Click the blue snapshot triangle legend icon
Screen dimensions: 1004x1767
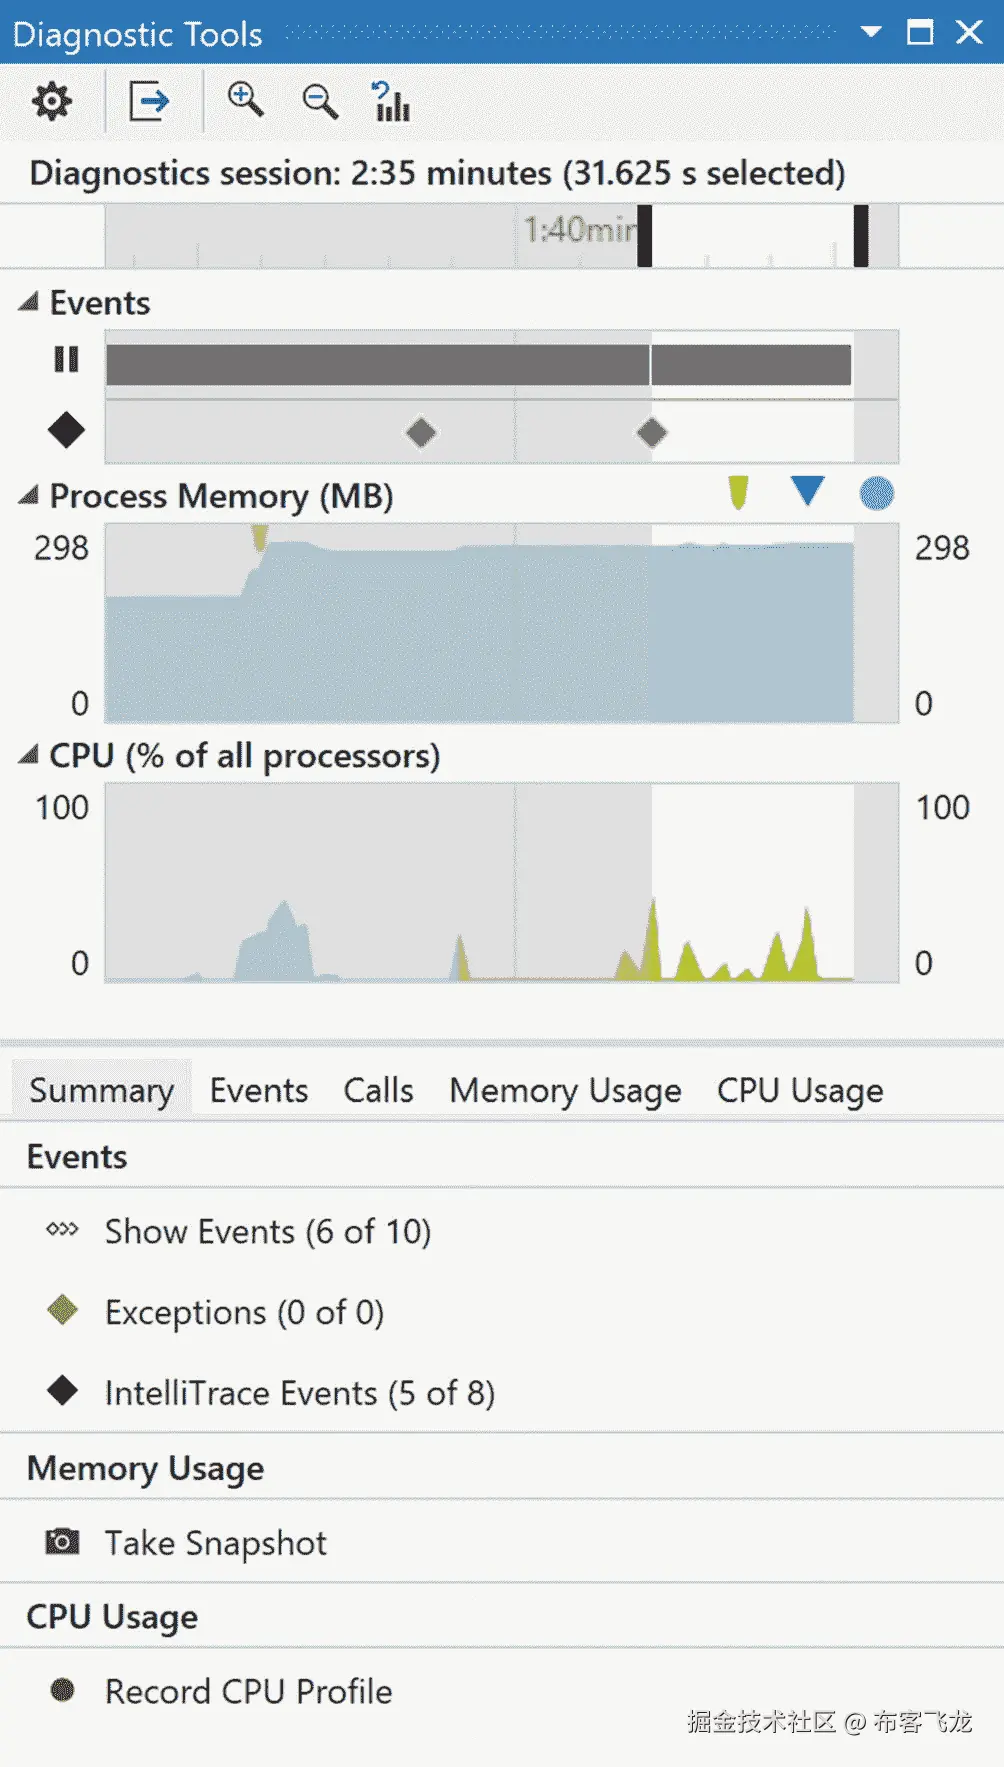pos(807,491)
